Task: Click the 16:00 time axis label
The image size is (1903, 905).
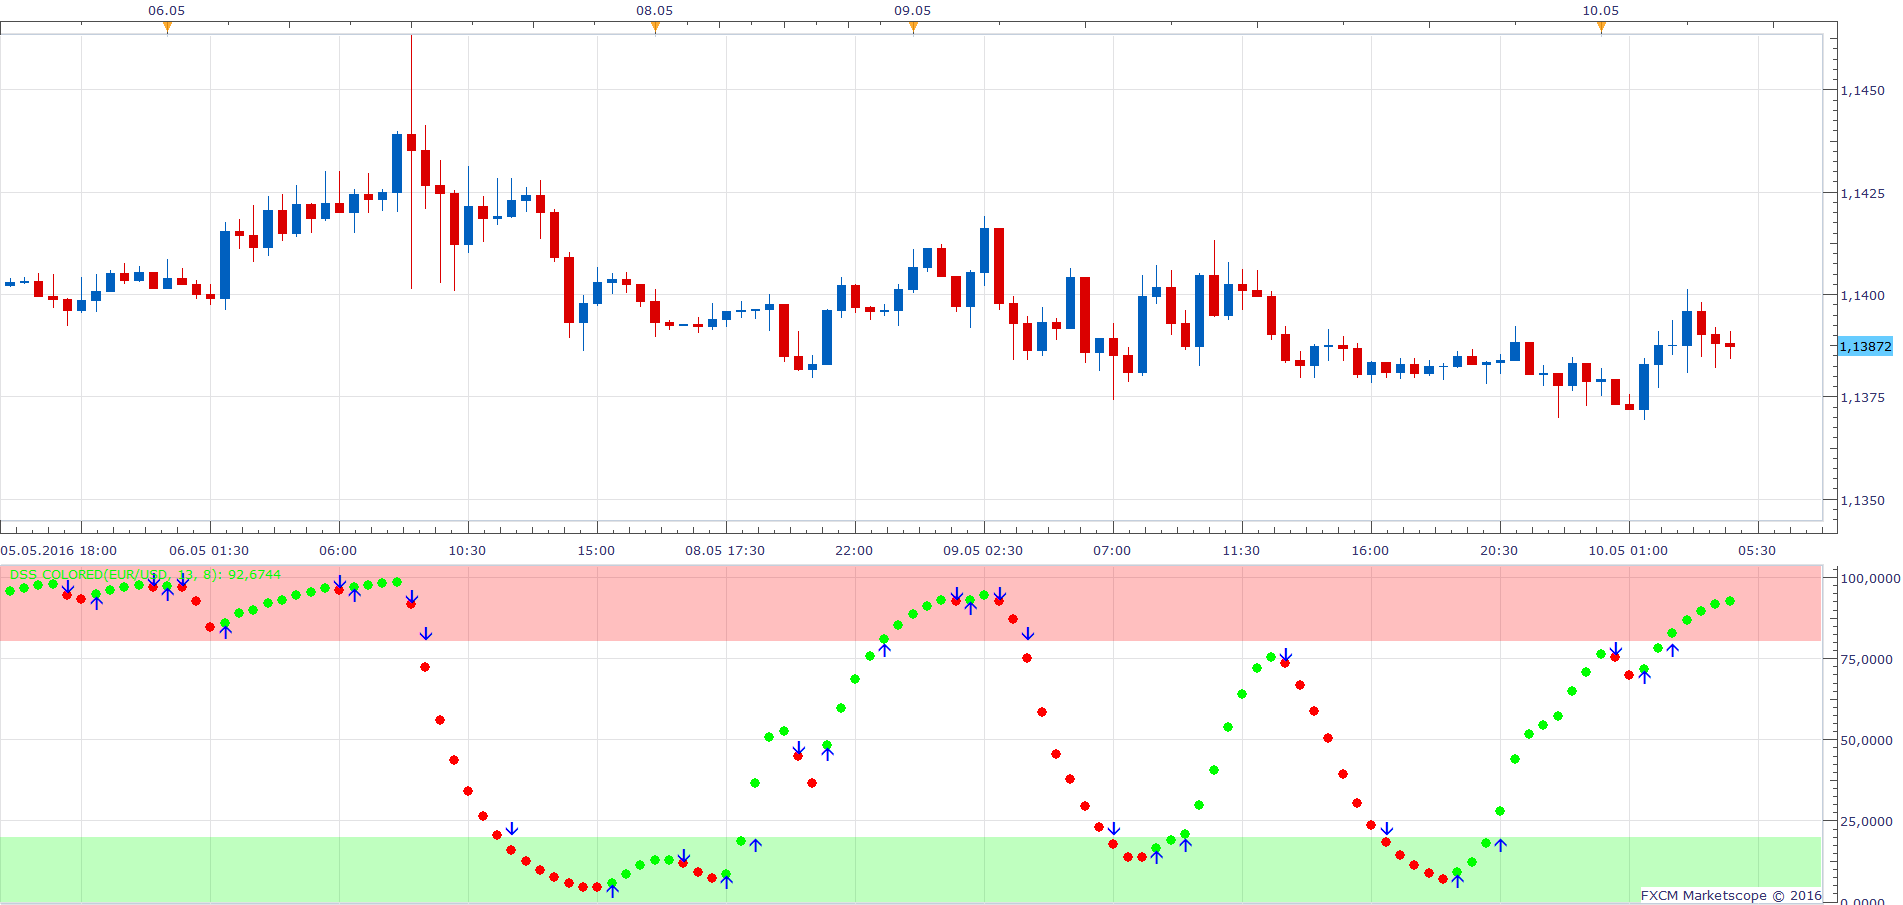Action: (x=1370, y=551)
